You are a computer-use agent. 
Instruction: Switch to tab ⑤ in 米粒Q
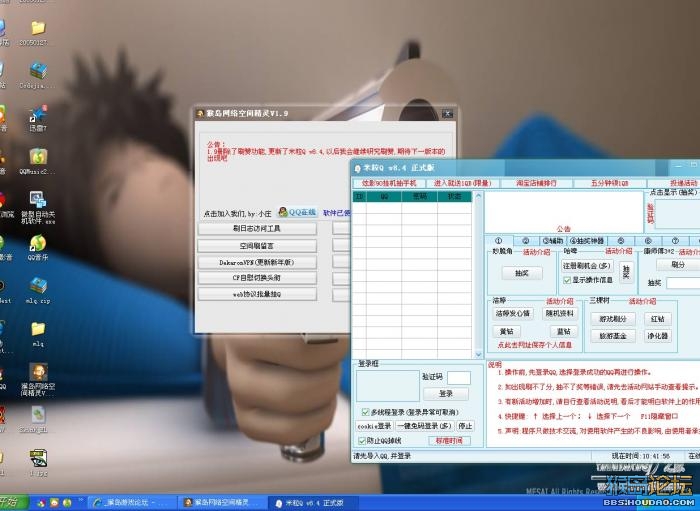621,241
